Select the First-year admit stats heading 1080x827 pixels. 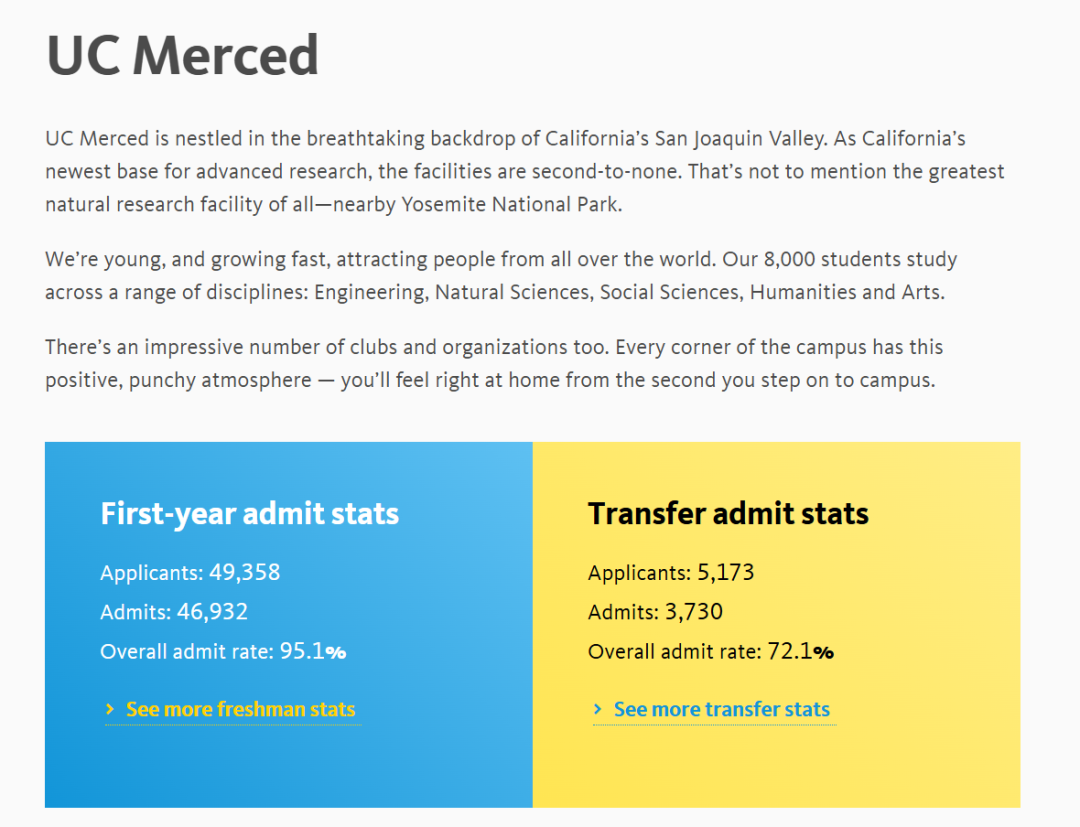pyautogui.click(x=249, y=514)
